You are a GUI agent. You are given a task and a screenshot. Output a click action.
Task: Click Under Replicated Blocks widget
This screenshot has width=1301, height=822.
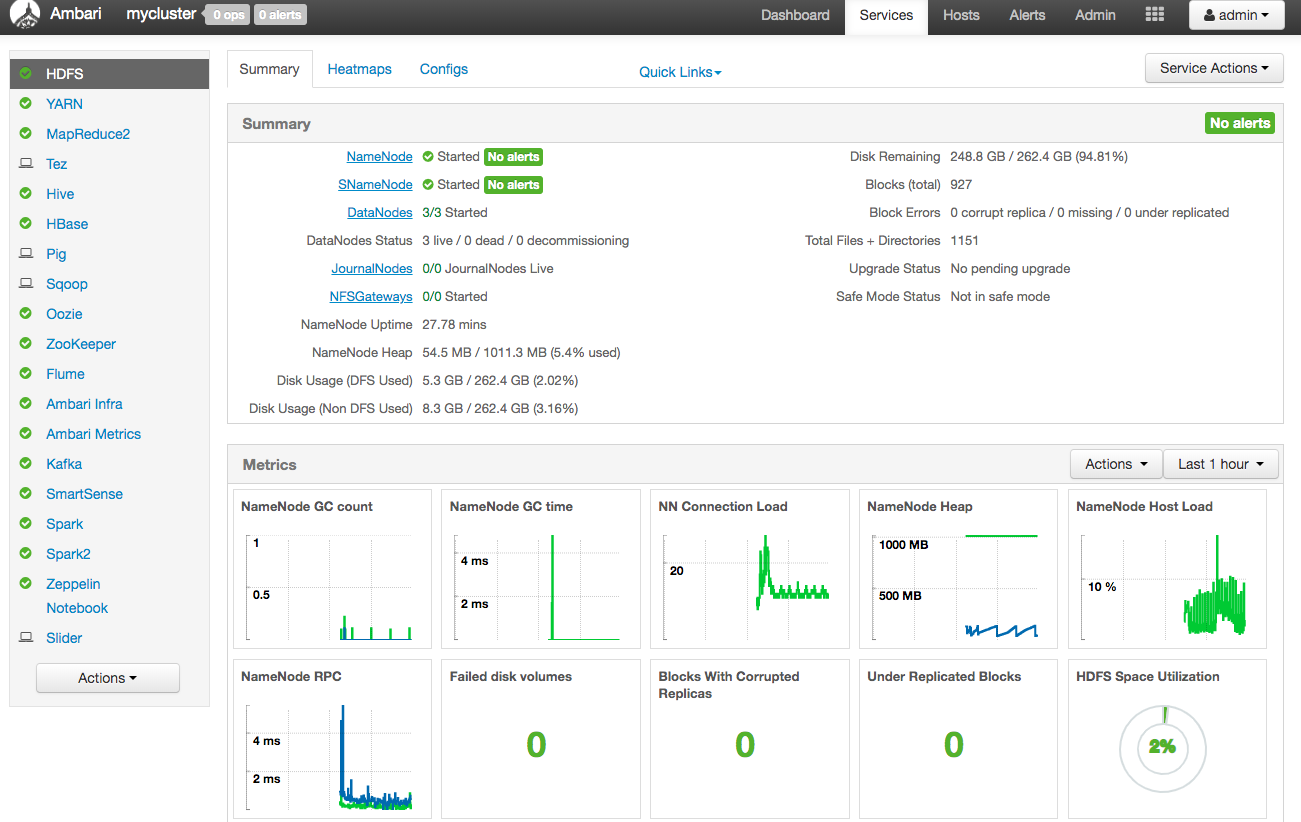959,739
